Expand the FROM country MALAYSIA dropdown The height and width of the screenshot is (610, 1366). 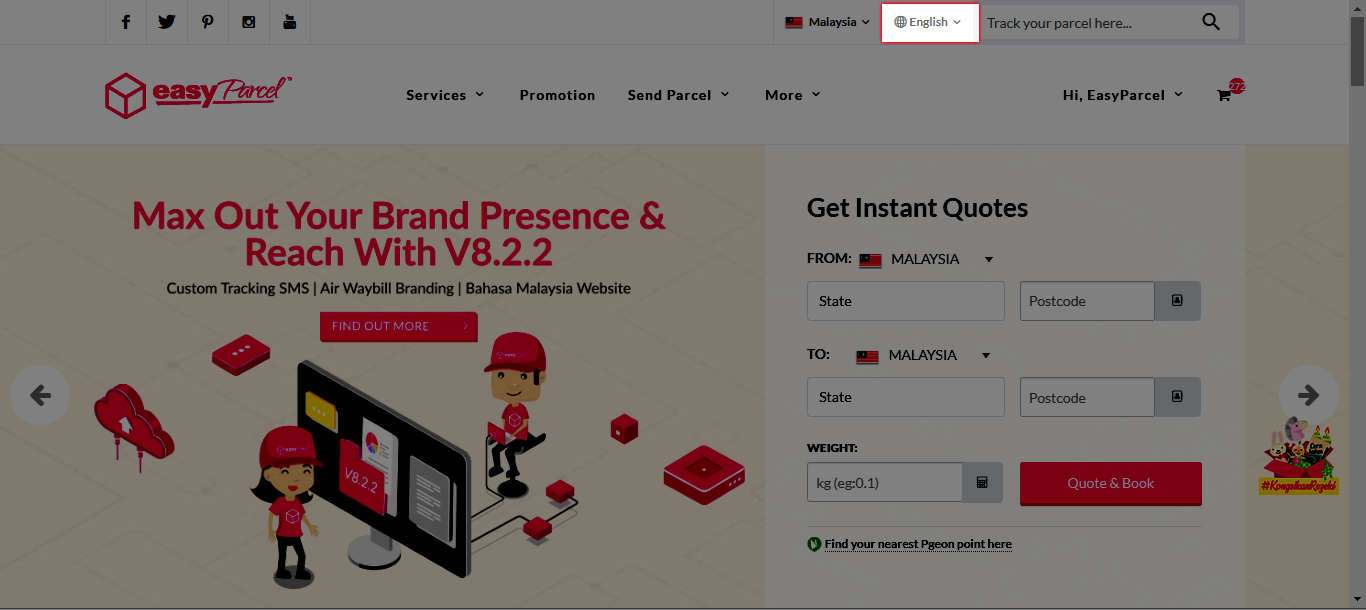926,259
